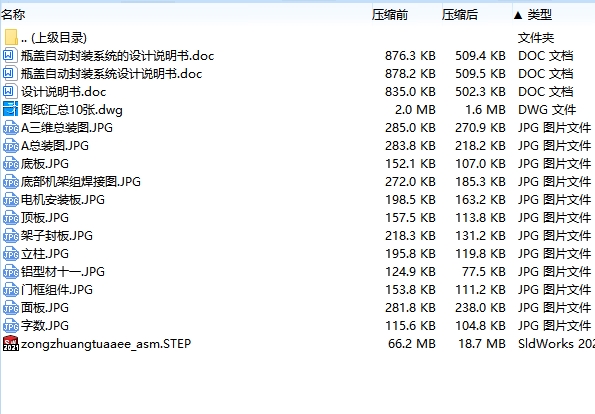Click the DWG 文件 type cell
This screenshot has height=414, width=595.
547,110
